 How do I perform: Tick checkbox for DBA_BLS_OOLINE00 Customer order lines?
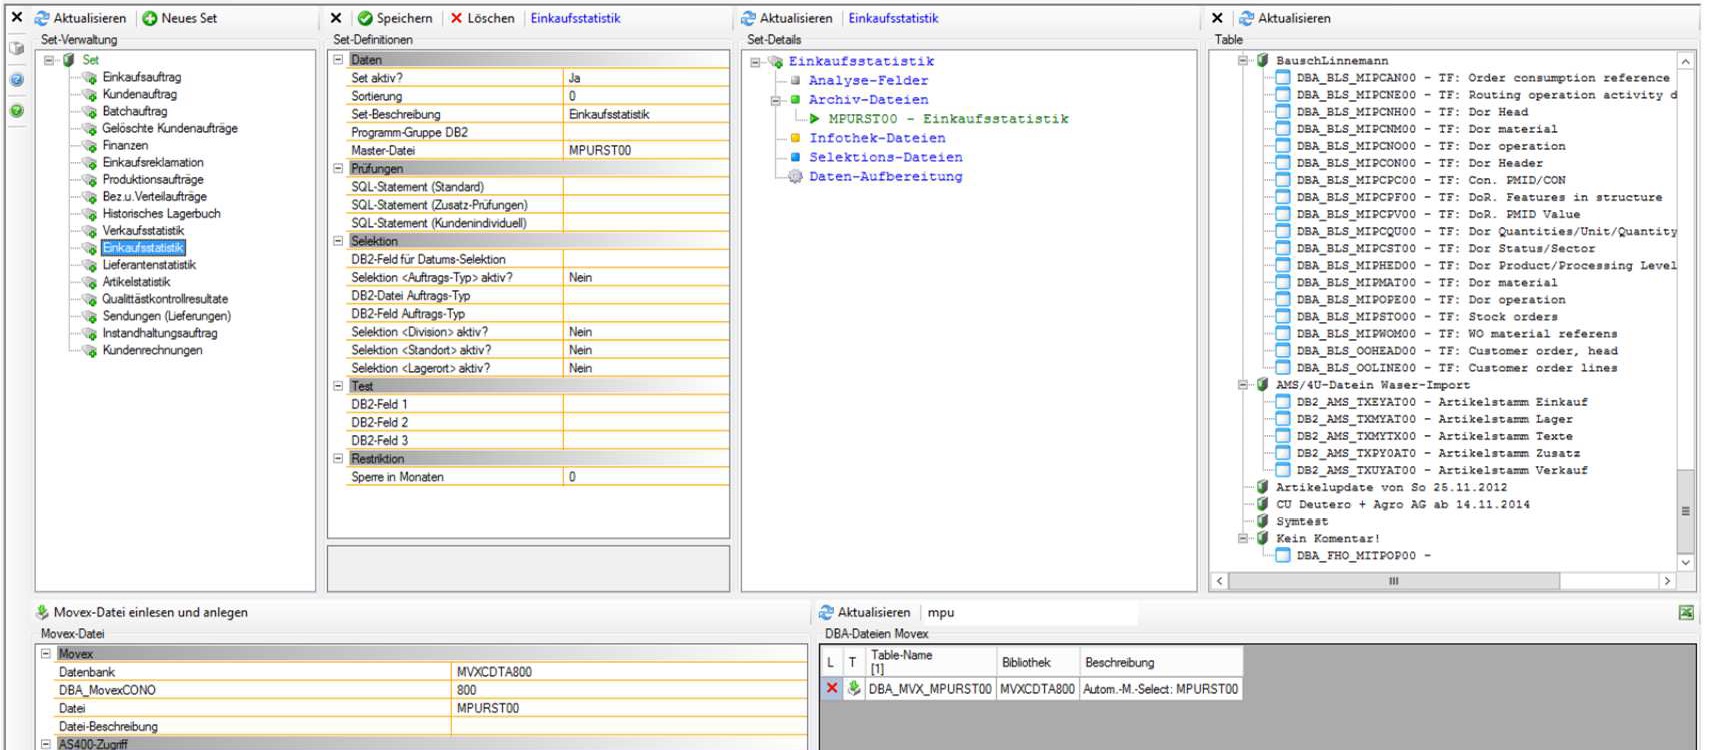(1283, 367)
